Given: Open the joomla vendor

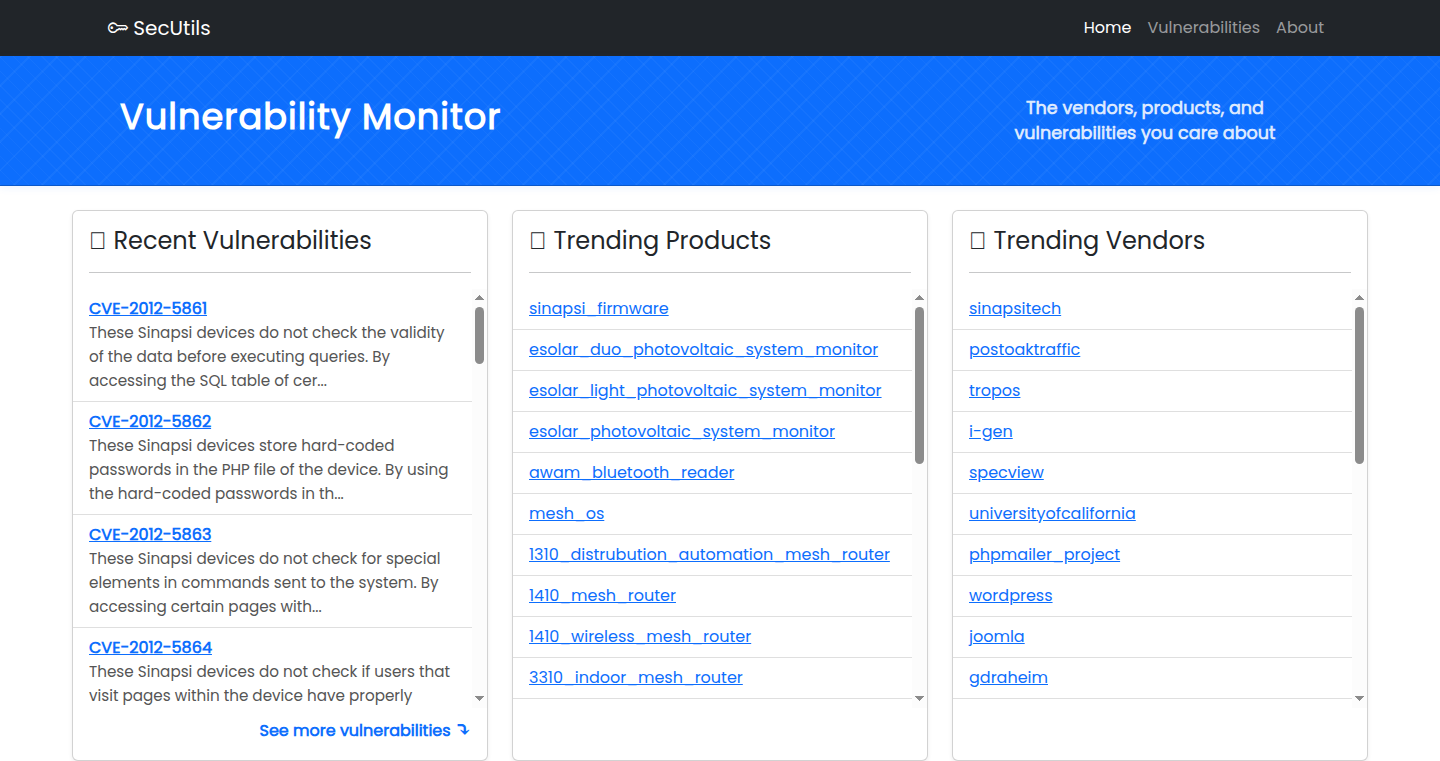Looking at the screenshot, I should pos(997,636).
